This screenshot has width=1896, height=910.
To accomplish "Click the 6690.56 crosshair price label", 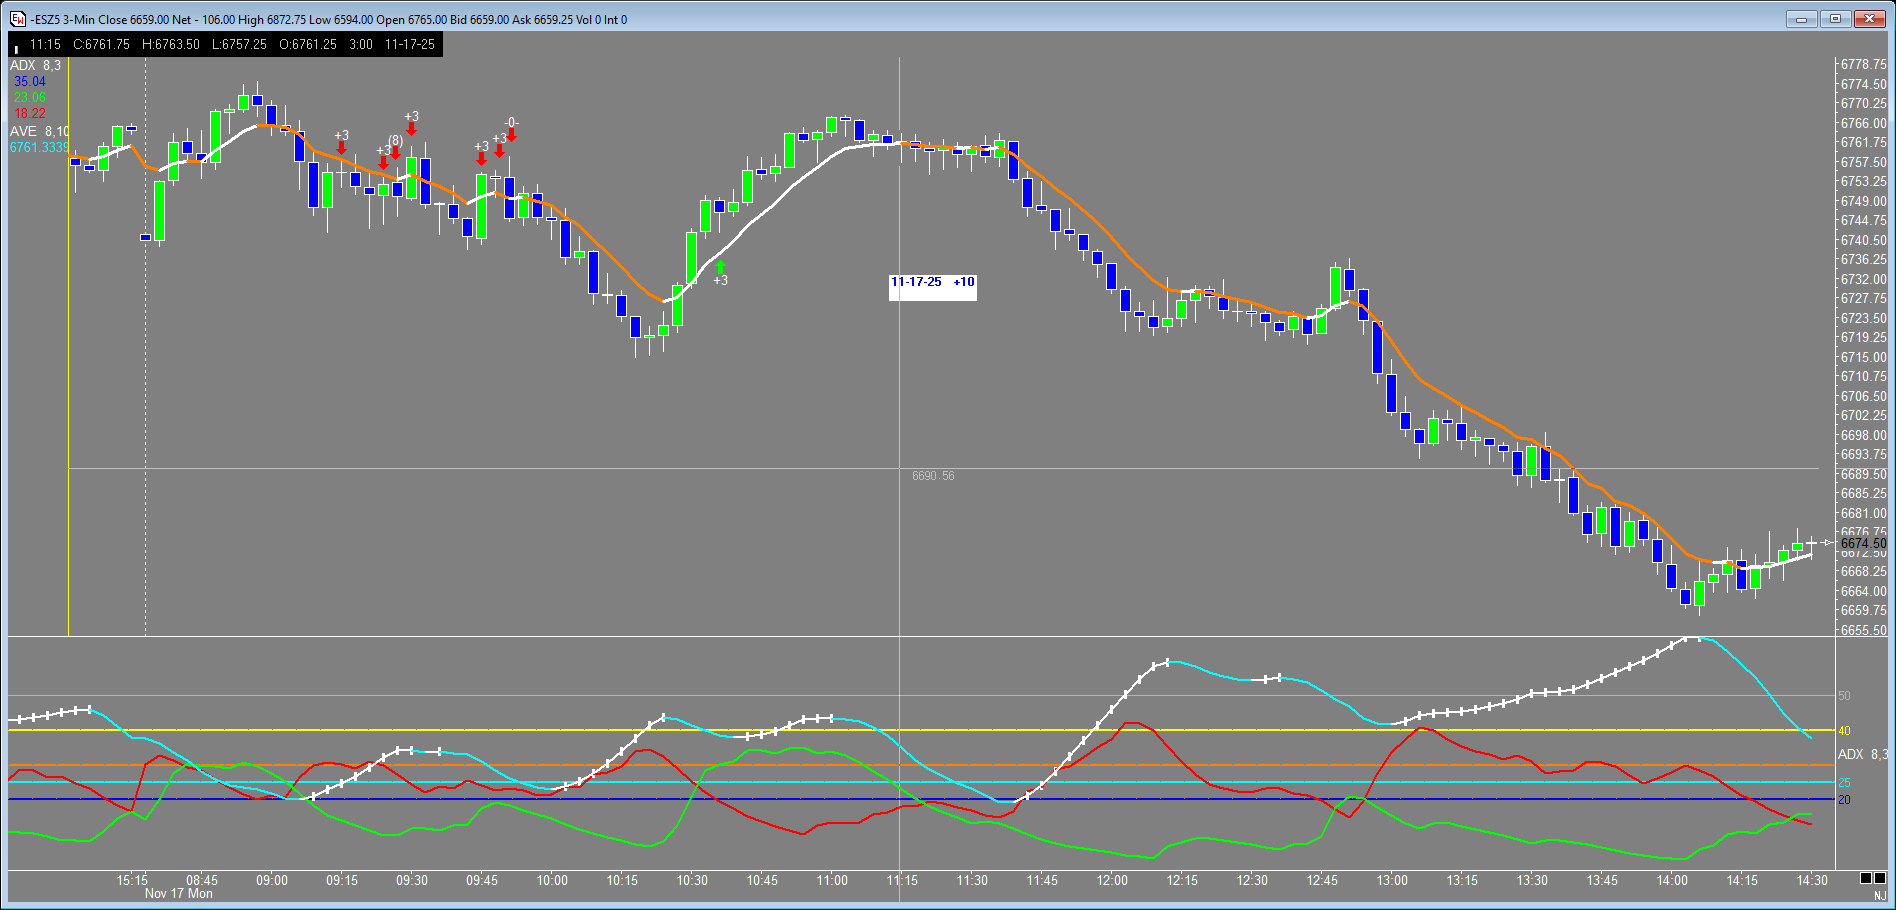I will pyautogui.click(x=932, y=476).
